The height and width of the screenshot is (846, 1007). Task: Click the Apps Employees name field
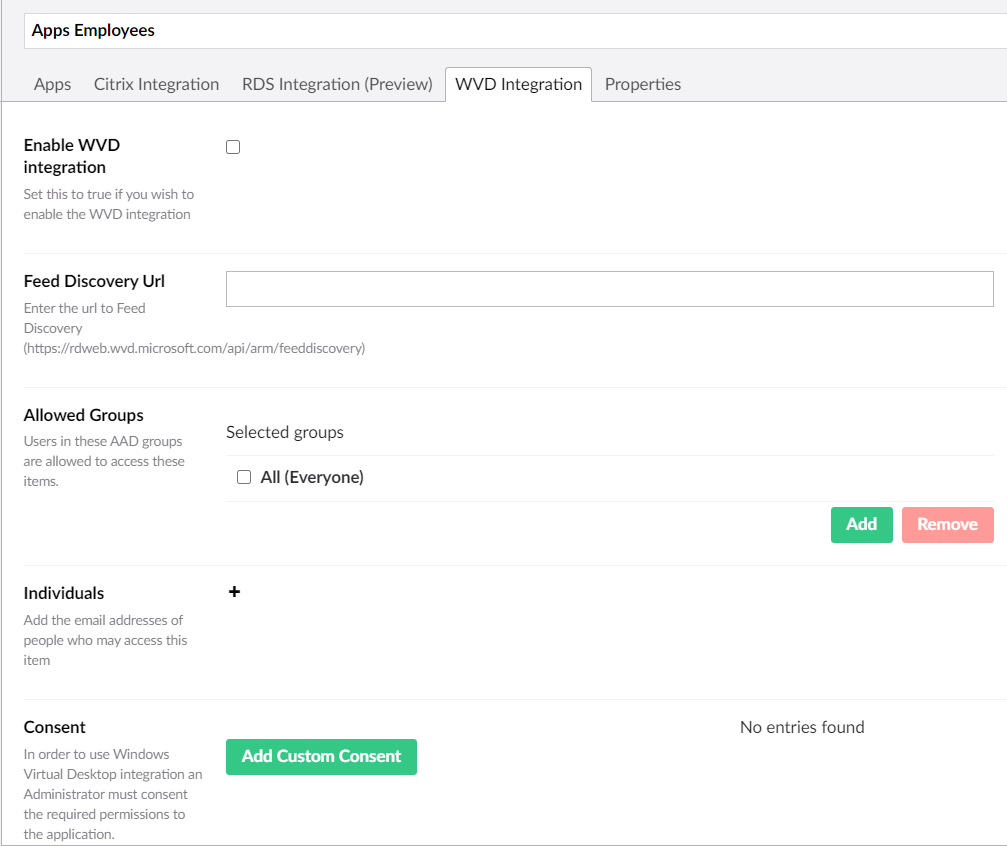[x=515, y=31]
